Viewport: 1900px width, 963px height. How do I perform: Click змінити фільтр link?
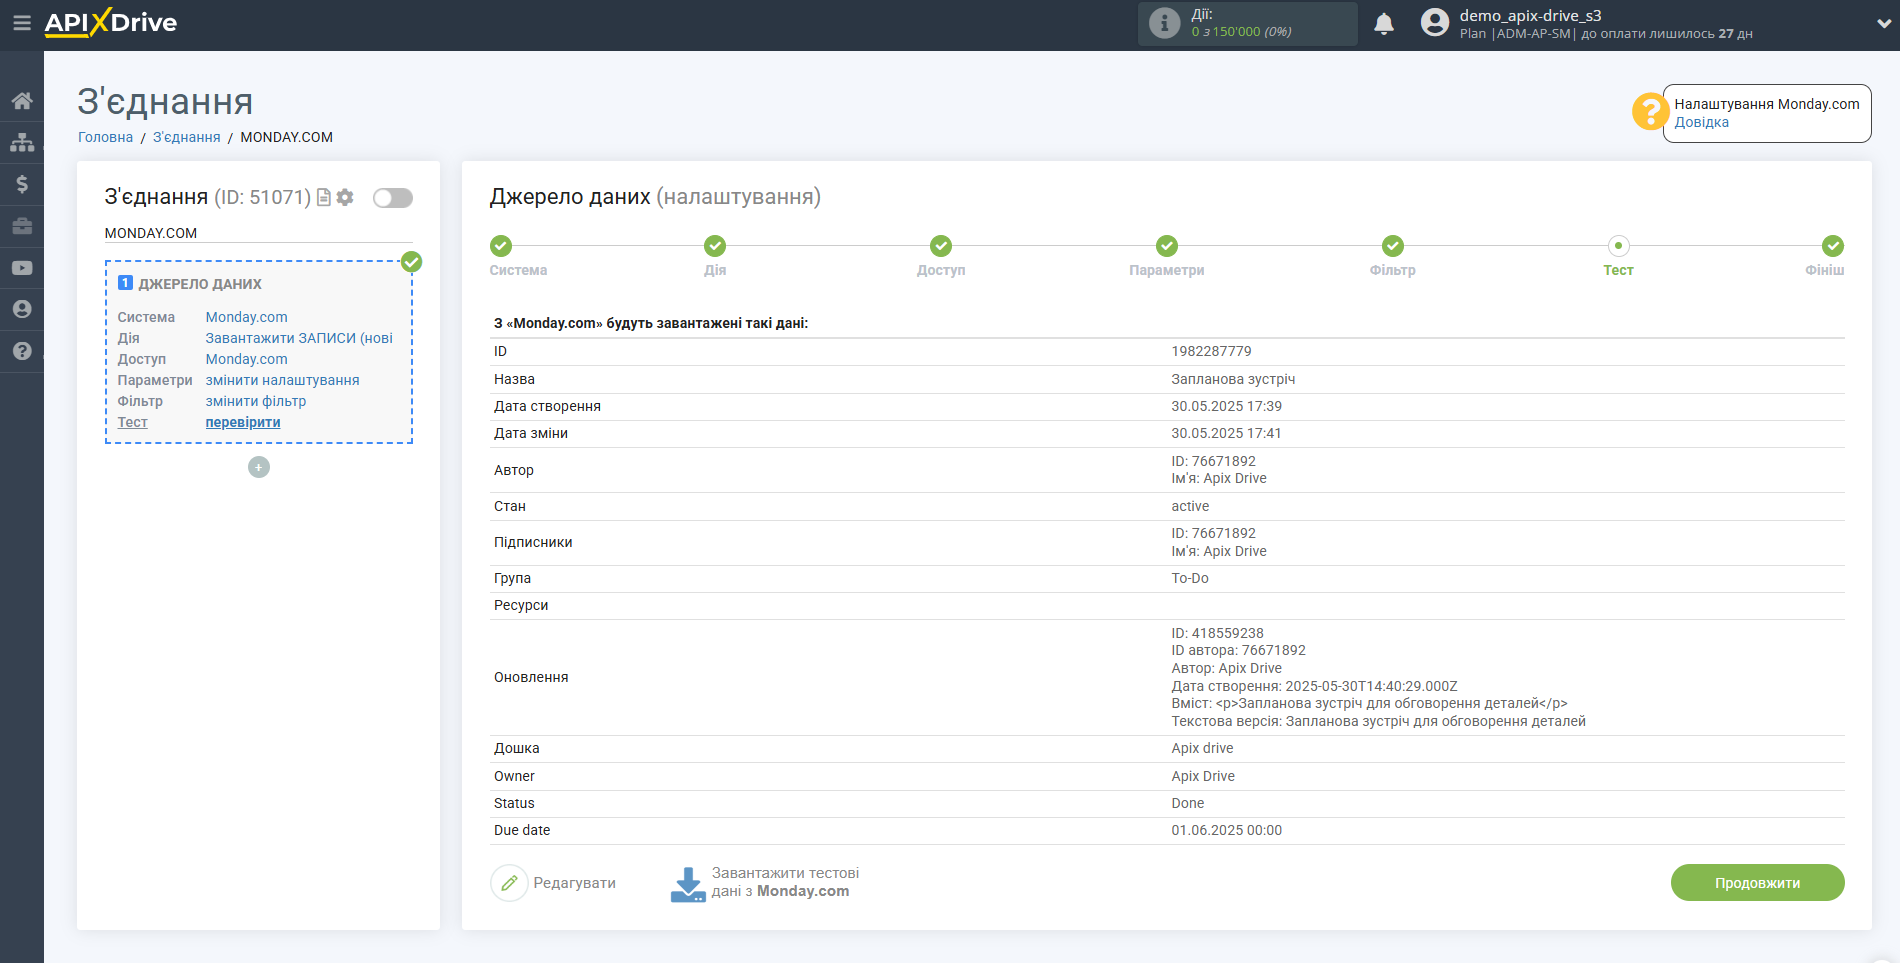coord(256,401)
